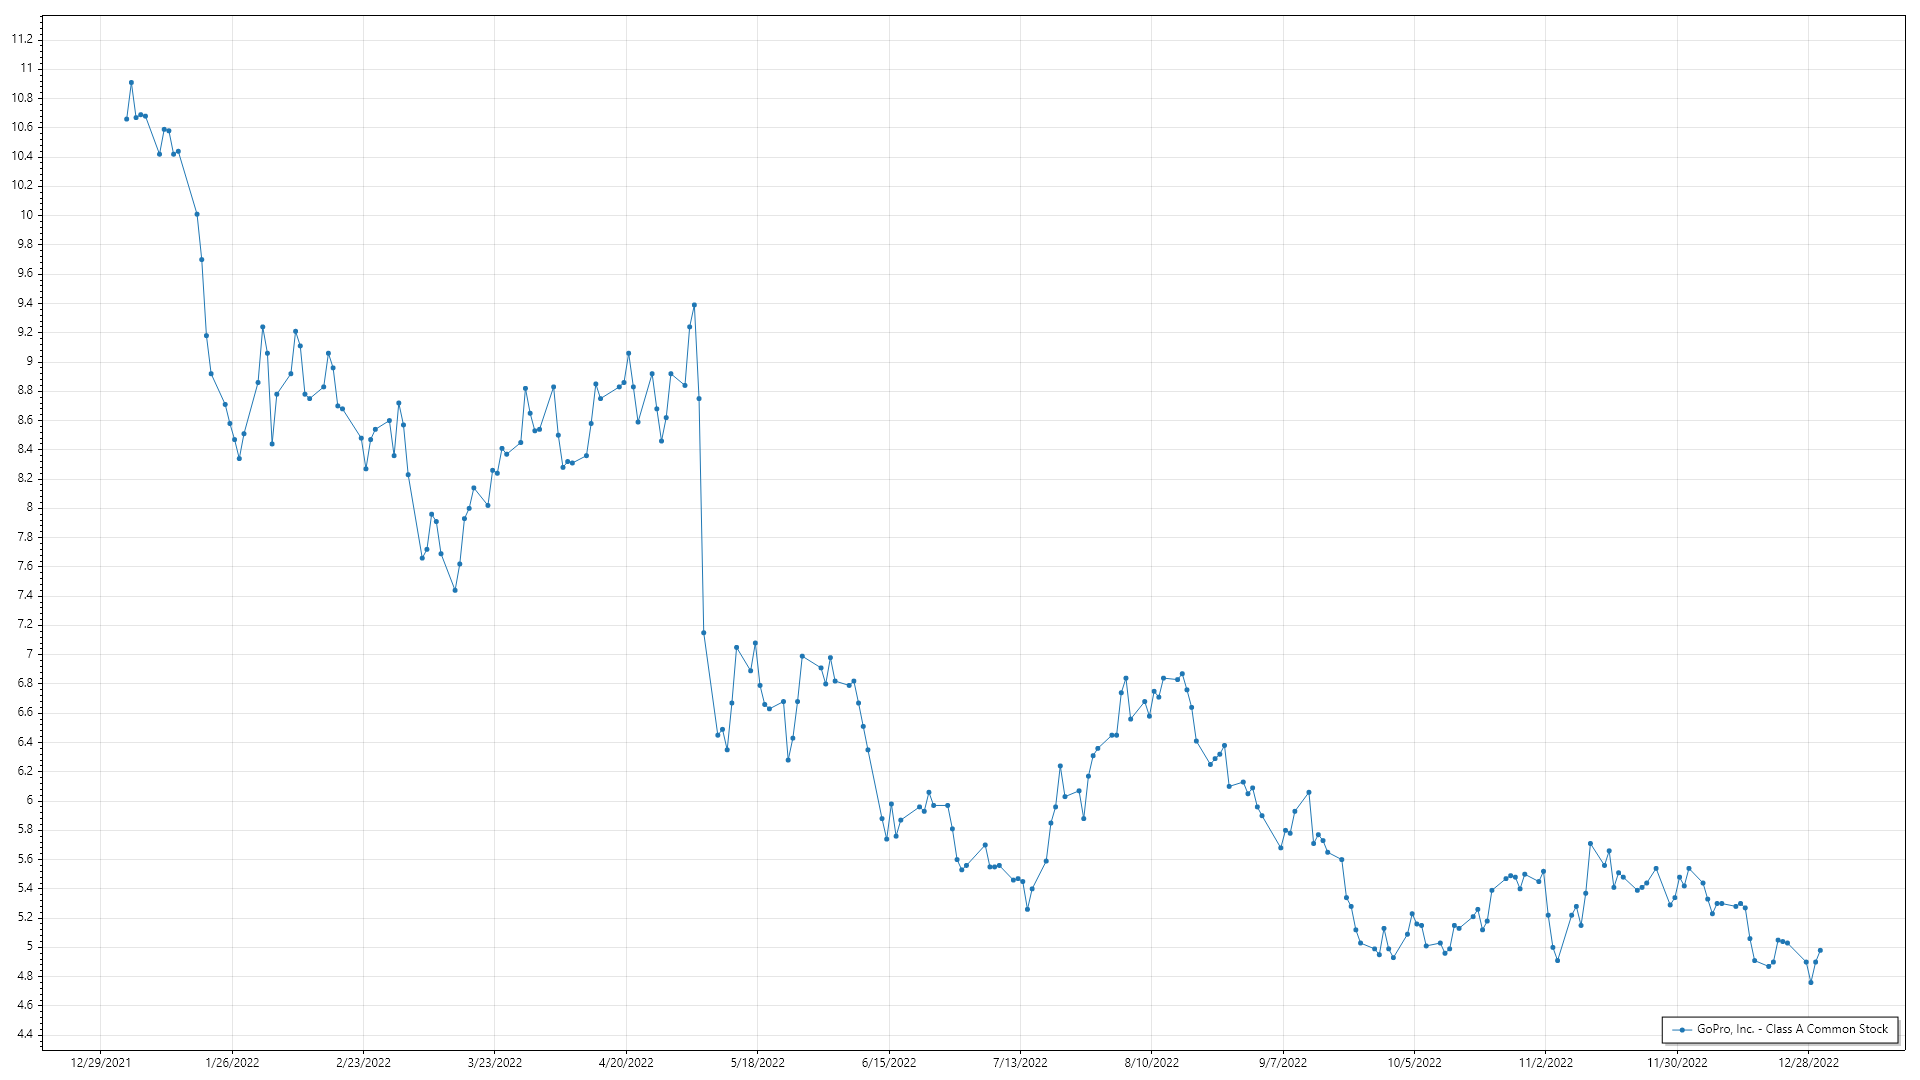Click the low data point near 7.44 in March
Screen dimensions: 1920x1080
455,590
